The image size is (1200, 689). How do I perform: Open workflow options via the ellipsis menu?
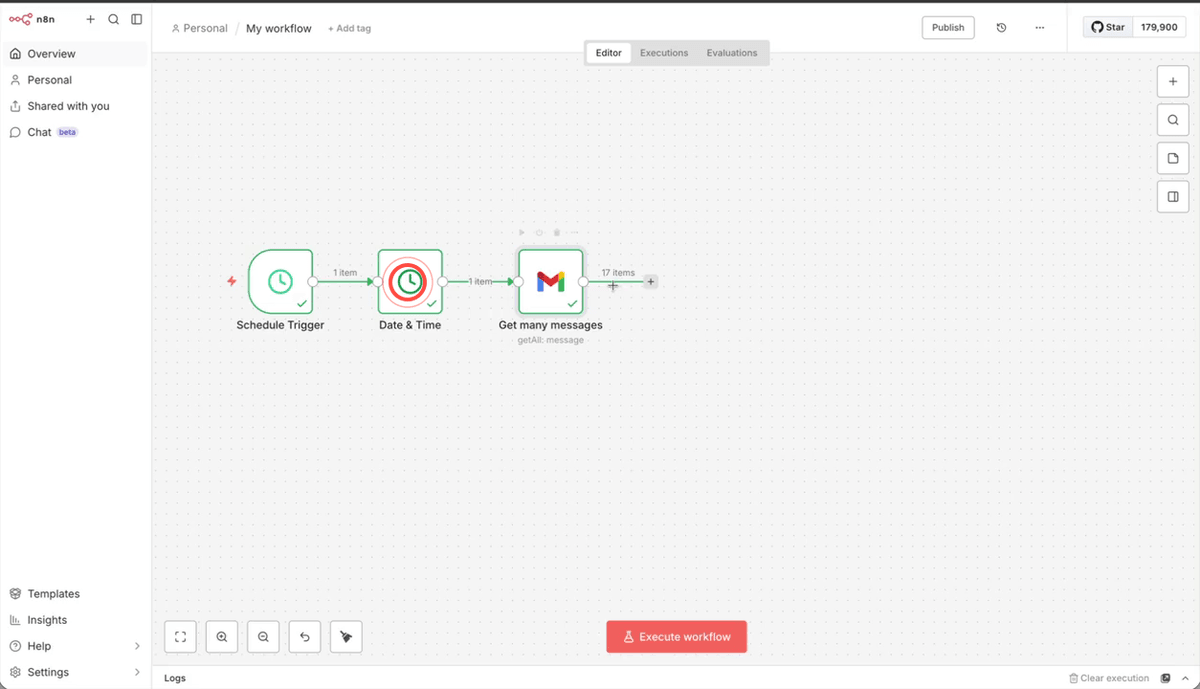tap(1039, 27)
